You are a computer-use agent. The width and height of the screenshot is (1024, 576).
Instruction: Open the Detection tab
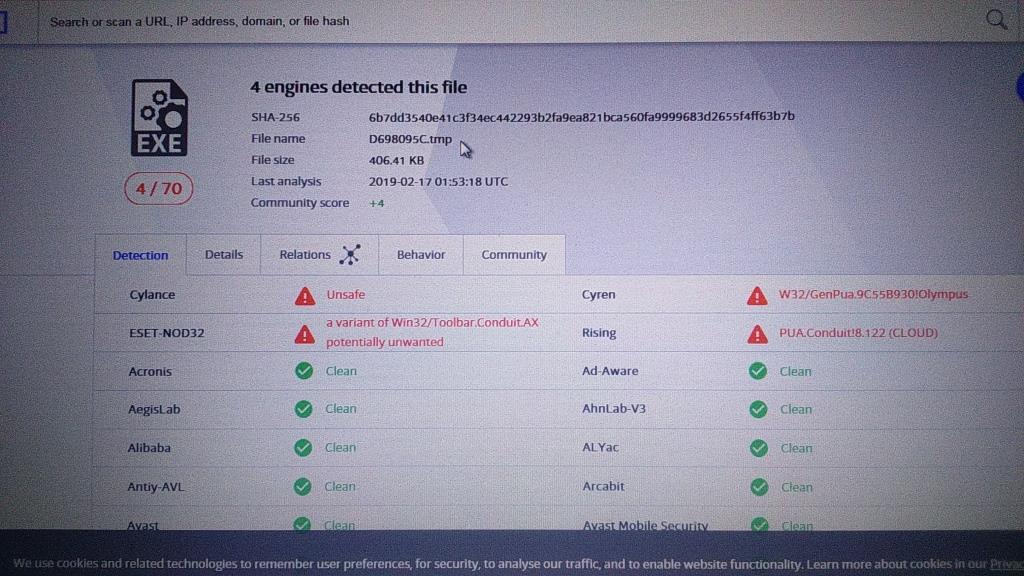click(140, 255)
